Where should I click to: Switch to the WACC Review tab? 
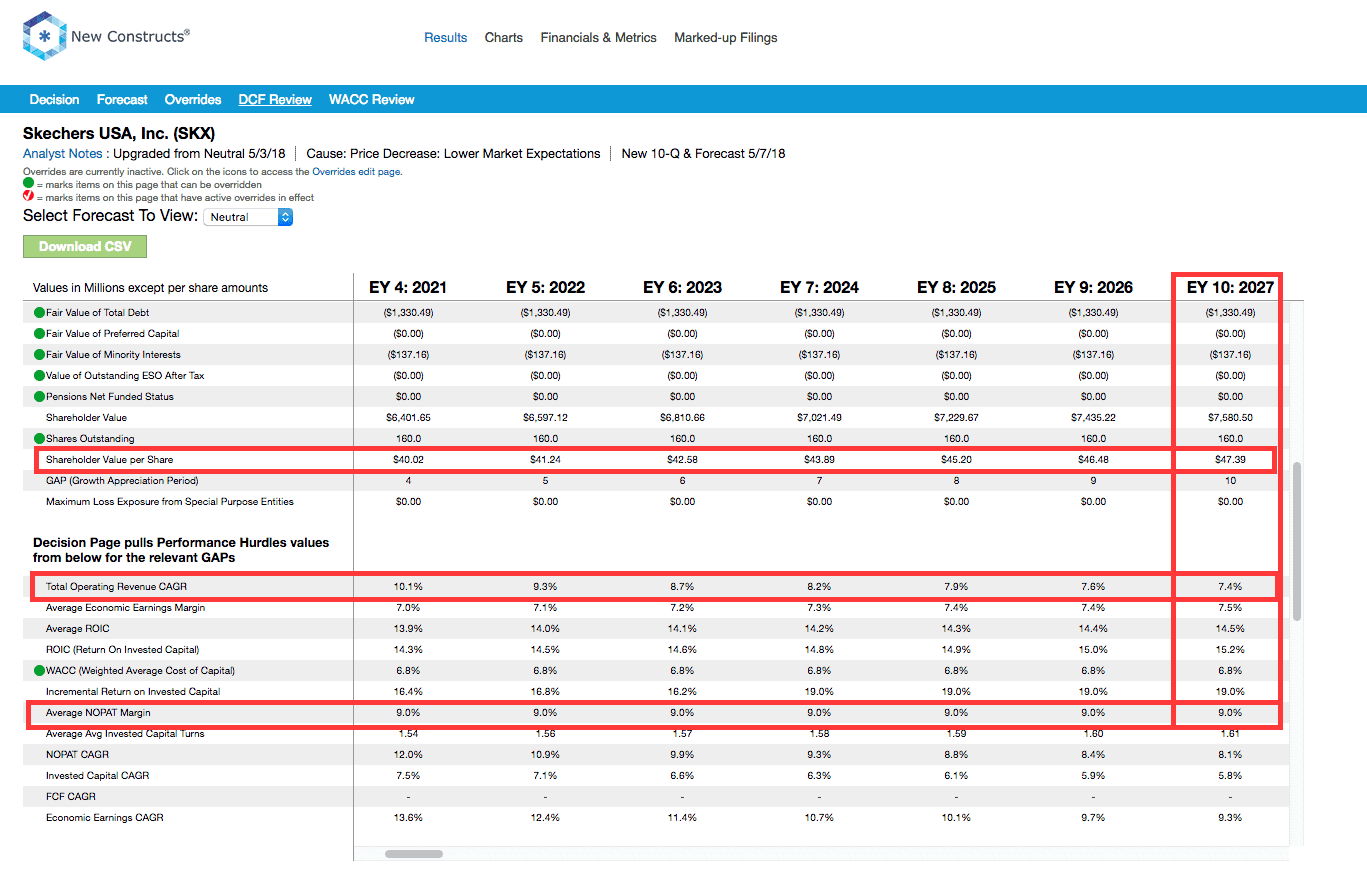pos(372,100)
